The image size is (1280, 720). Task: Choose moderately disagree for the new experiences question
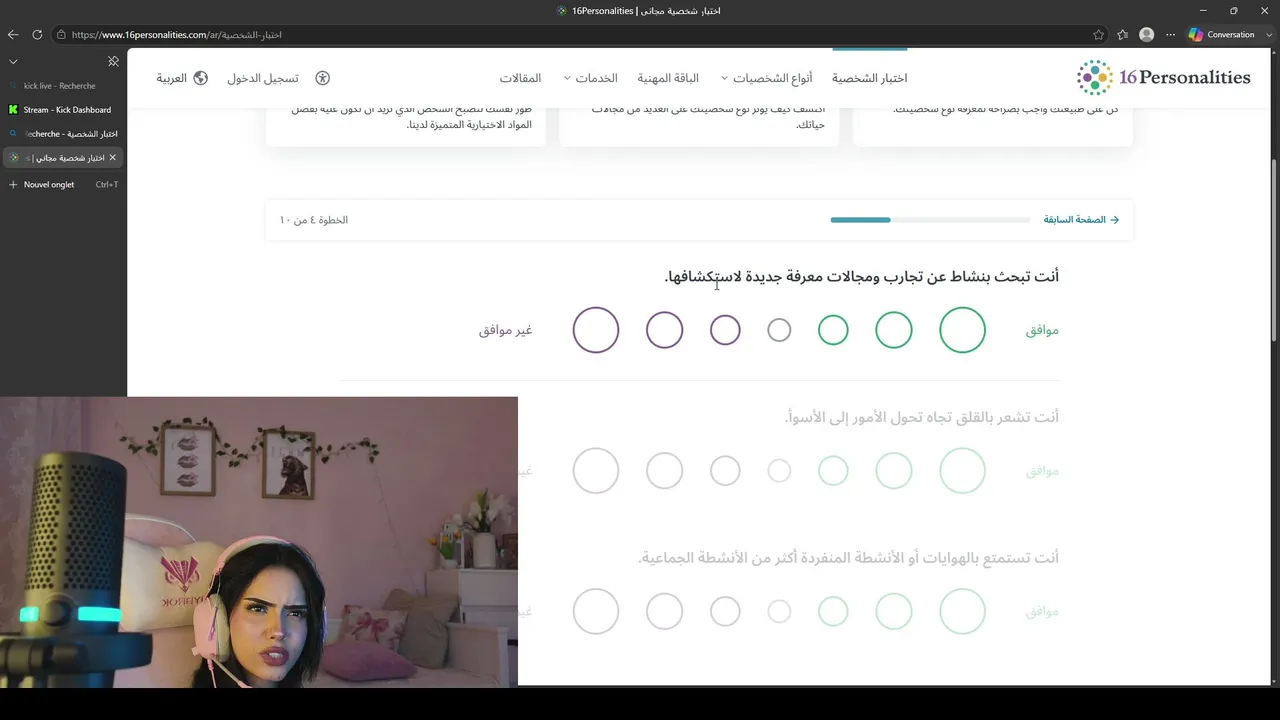[x=665, y=330]
